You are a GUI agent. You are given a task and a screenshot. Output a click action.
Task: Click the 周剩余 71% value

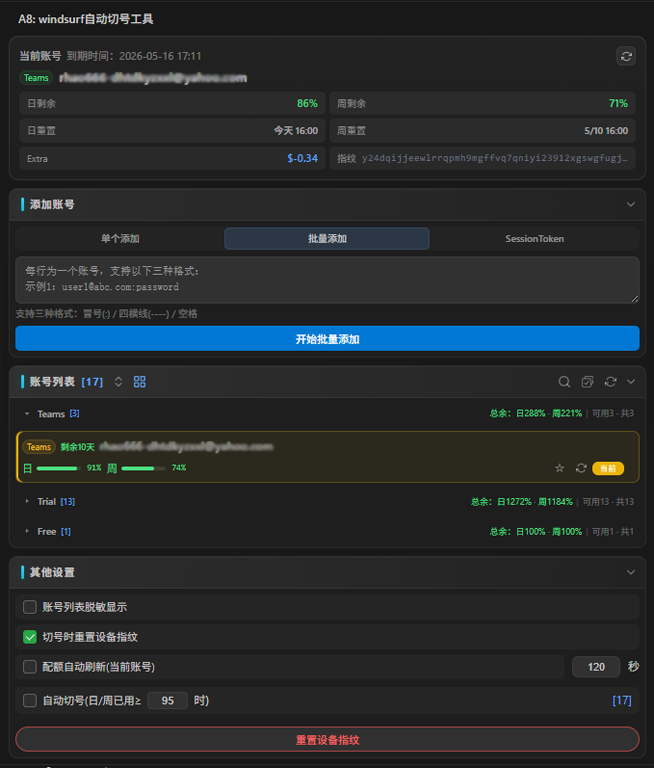click(x=618, y=103)
